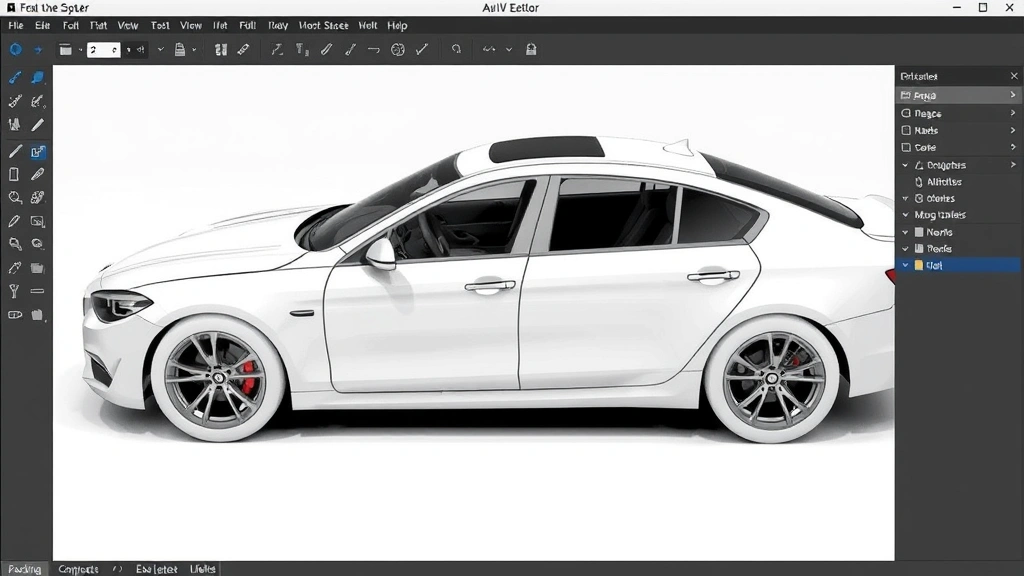Click the checkmark icon in top toolbar
The image size is (1024, 576).
(x=422, y=49)
